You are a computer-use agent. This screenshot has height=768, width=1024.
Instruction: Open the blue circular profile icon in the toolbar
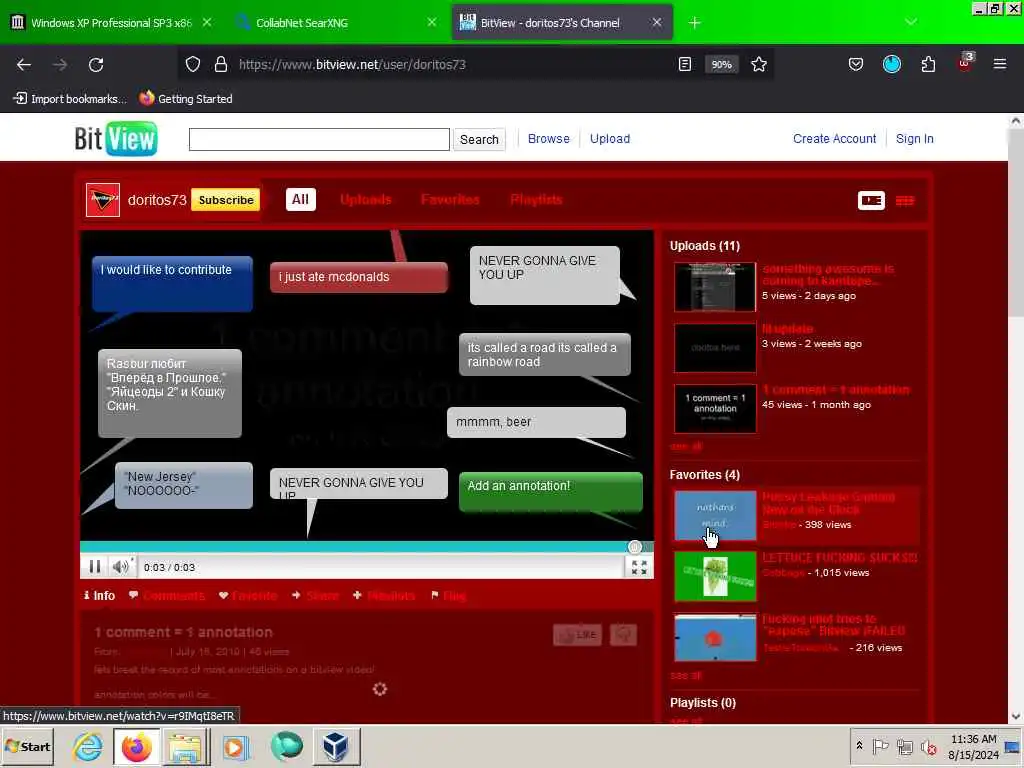tap(891, 64)
